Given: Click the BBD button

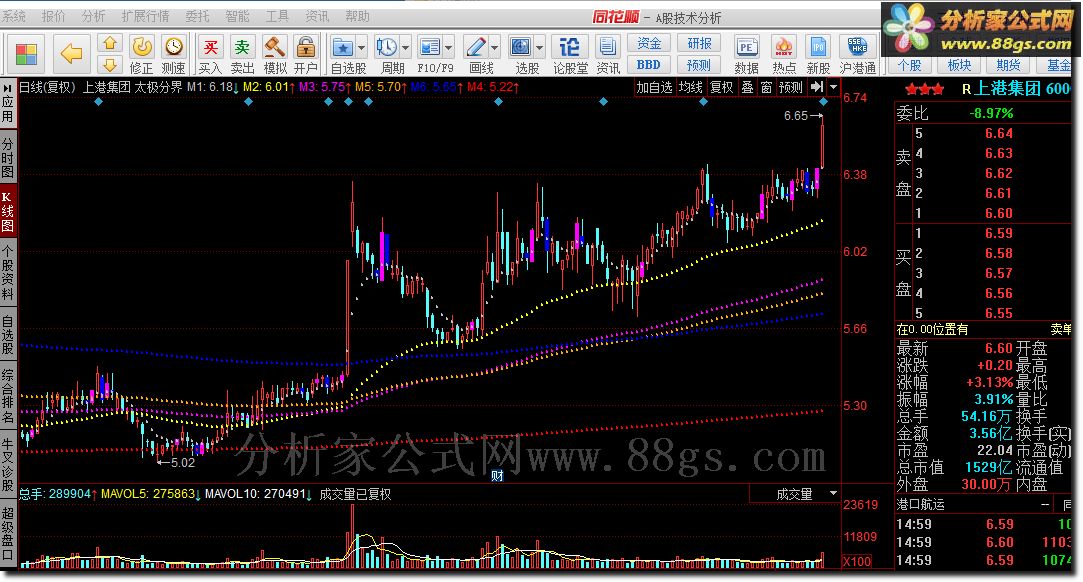Looking at the screenshot, I should click(x=649, y=65).
